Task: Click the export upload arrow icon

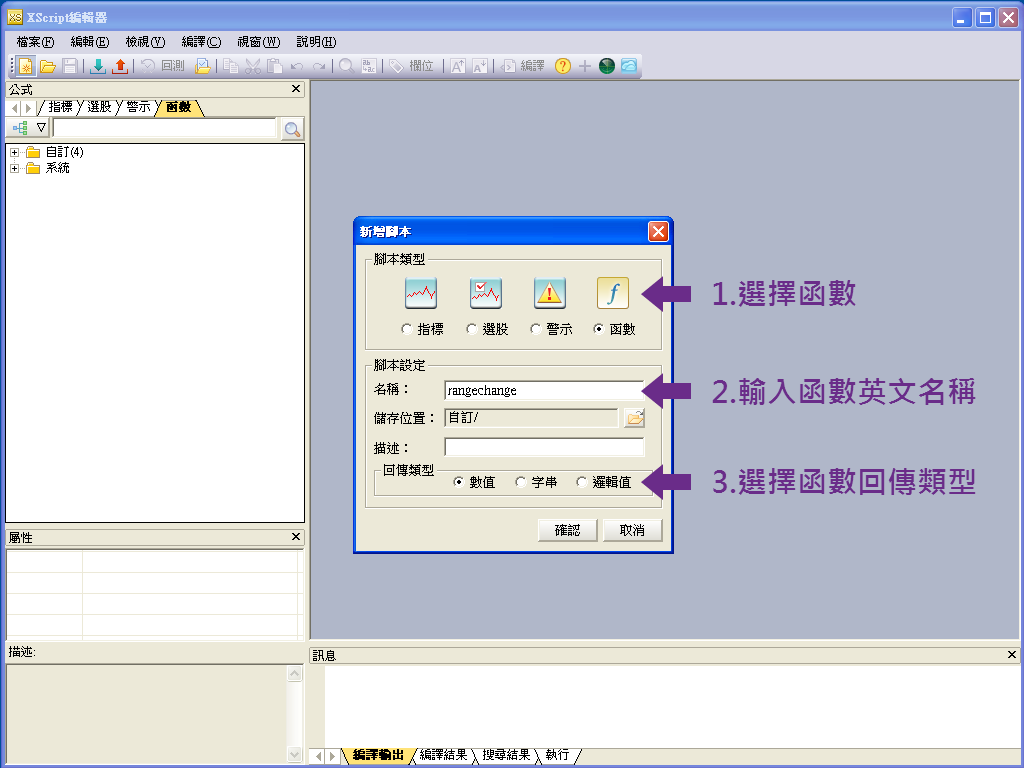Action: point(120,66)
